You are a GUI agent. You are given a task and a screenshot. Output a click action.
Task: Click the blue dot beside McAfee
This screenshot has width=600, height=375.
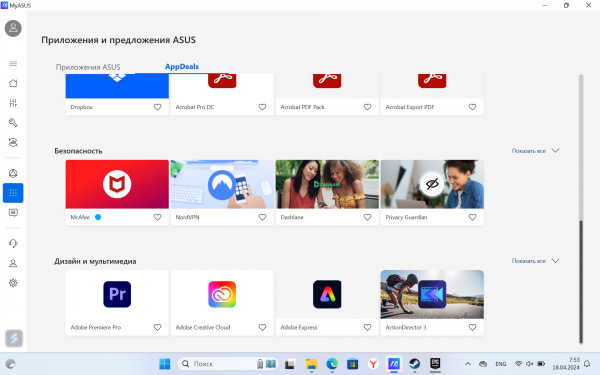click(x=98, y=217)
